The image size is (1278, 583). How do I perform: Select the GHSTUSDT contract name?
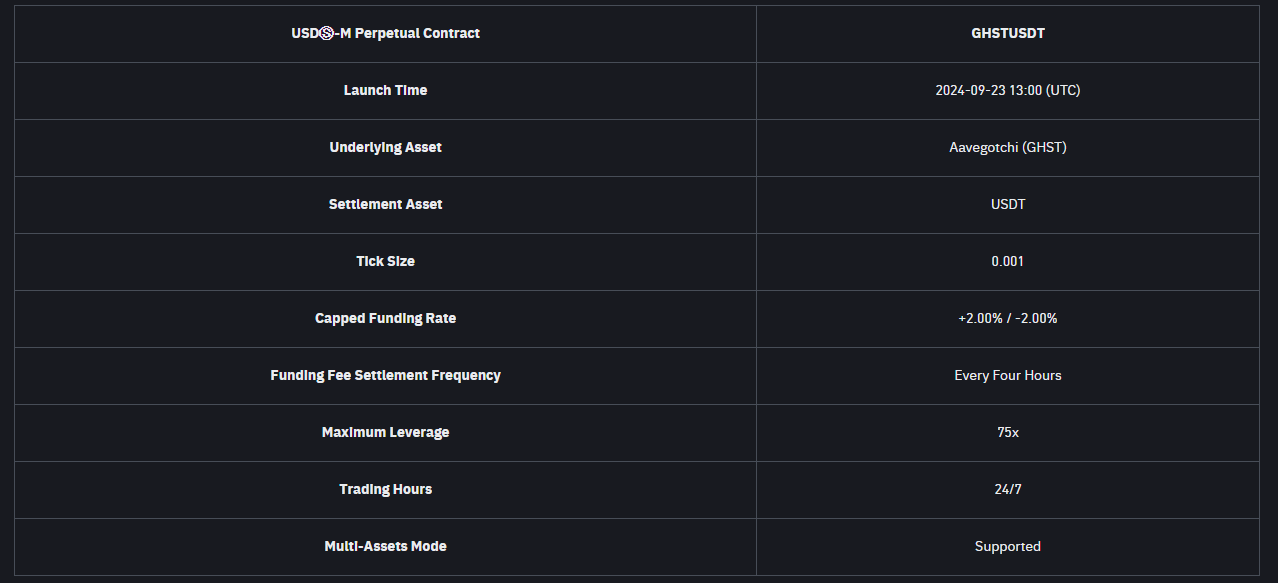click(1007, 33)
